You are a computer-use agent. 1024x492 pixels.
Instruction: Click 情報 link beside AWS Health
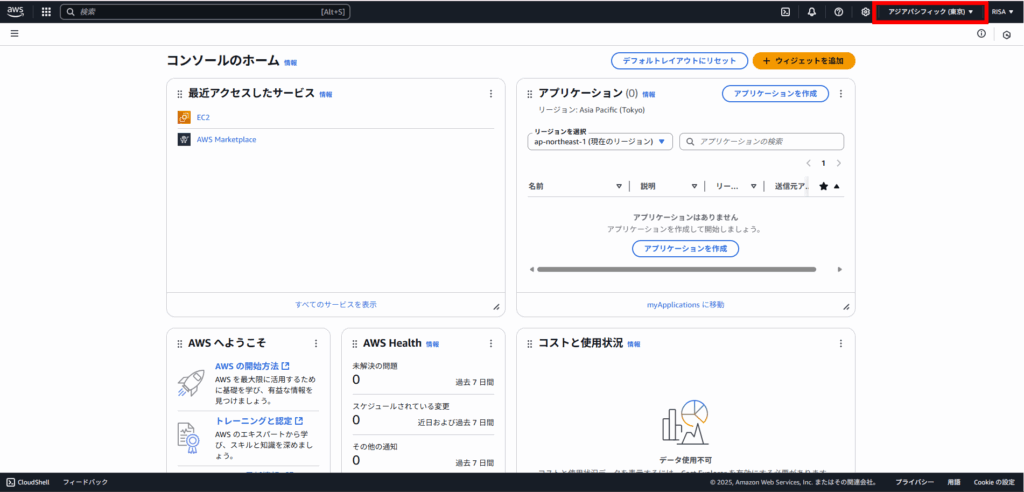(432, 344)
